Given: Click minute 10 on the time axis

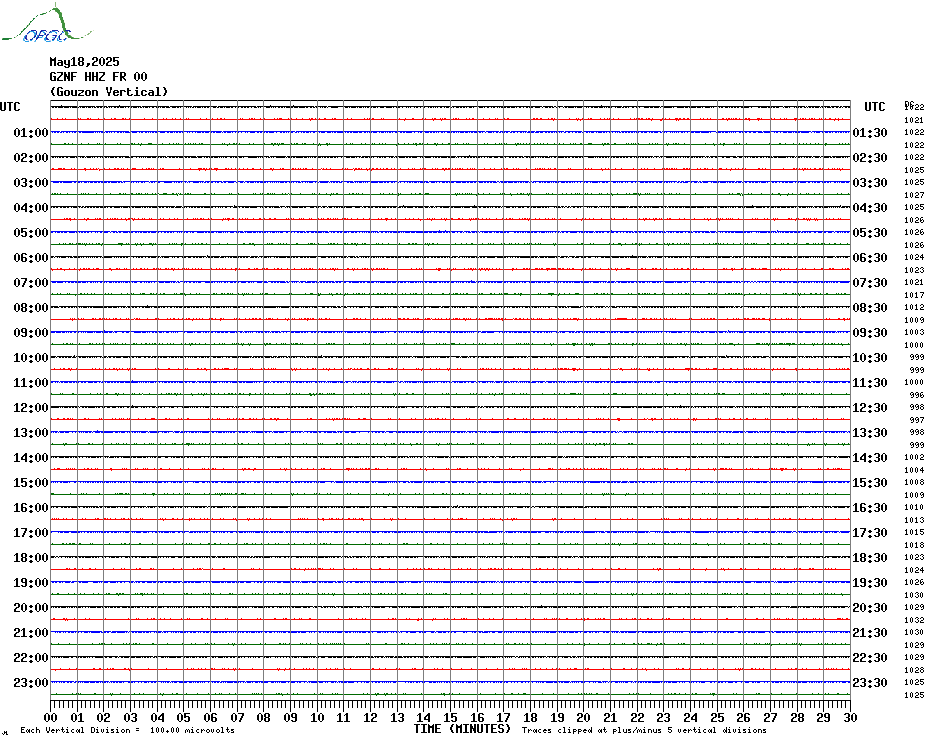Looking at the screenshot, I should coord(317,717).
